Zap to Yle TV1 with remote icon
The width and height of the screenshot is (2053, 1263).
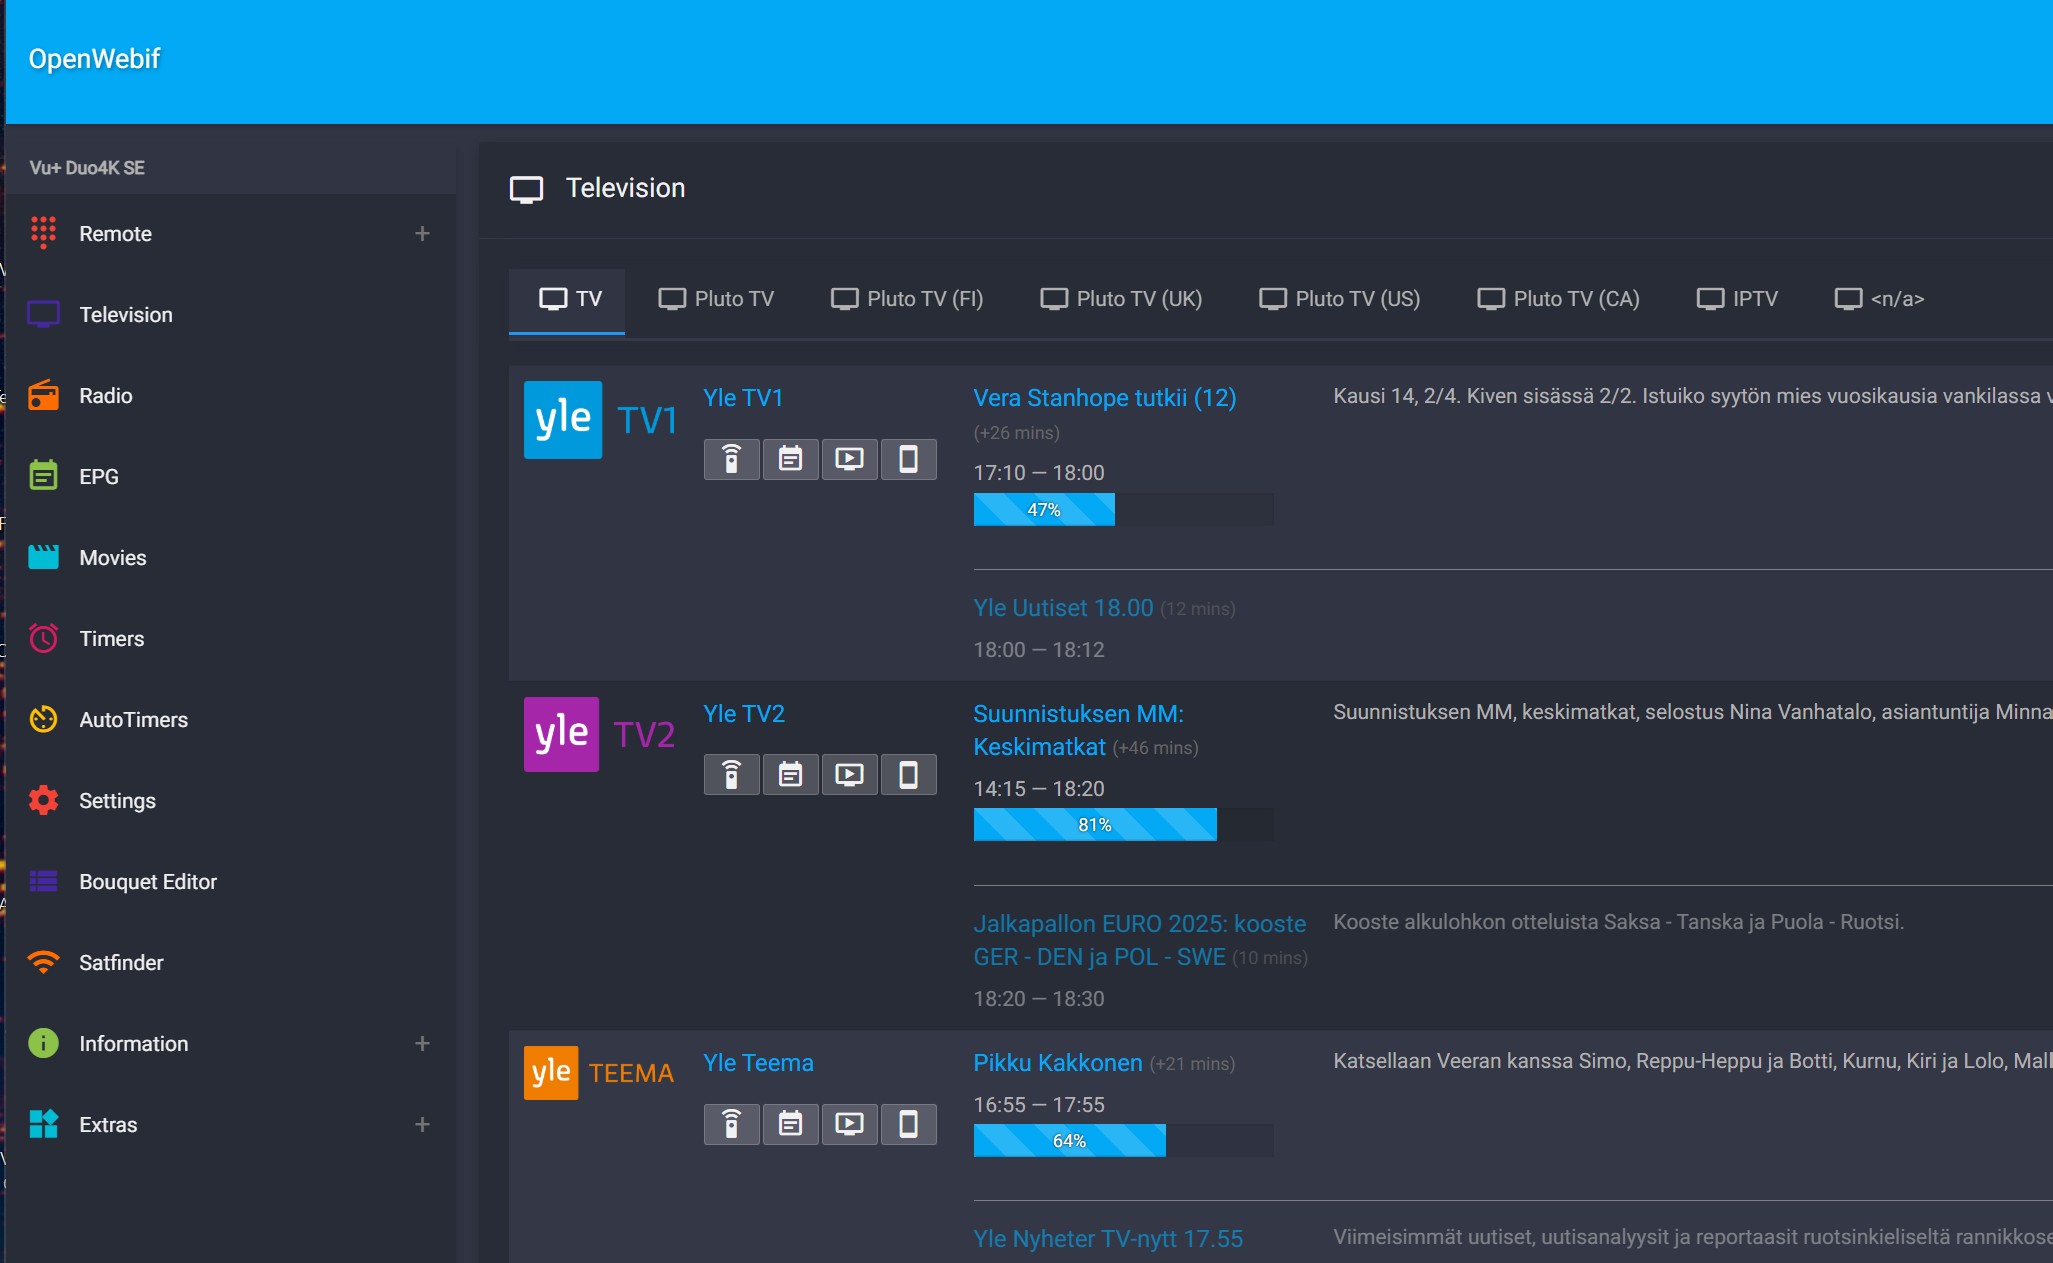732,459
